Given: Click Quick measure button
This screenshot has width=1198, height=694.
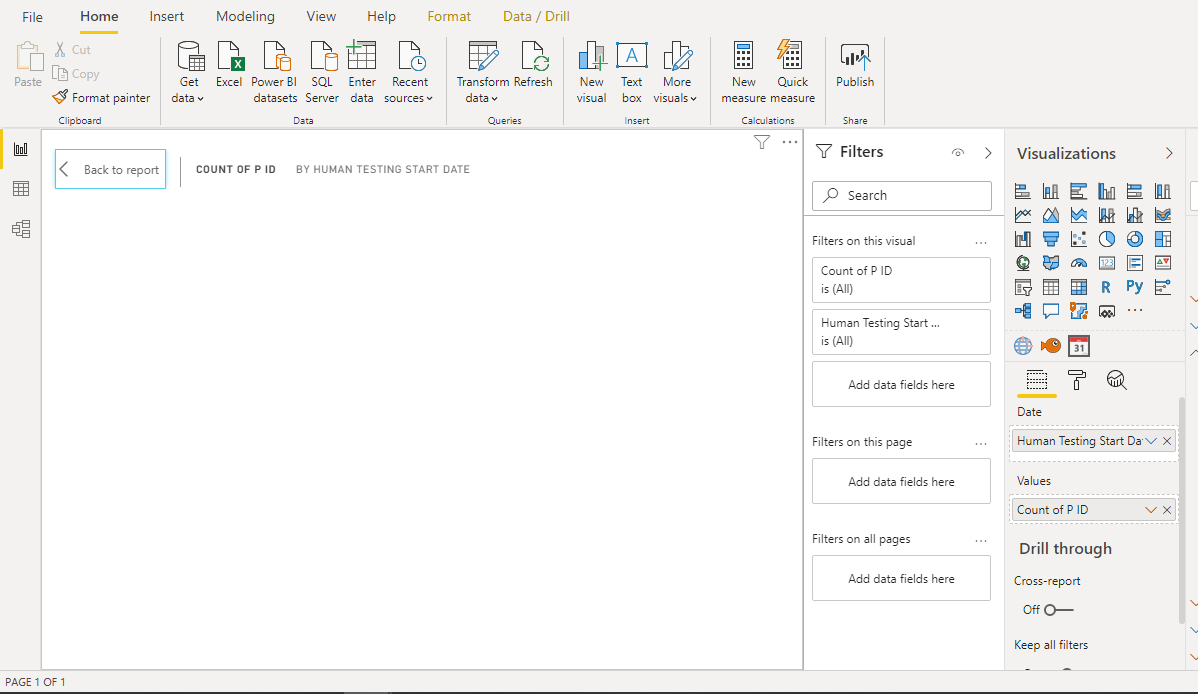Looking at the screenshot, I should (792, 73).
